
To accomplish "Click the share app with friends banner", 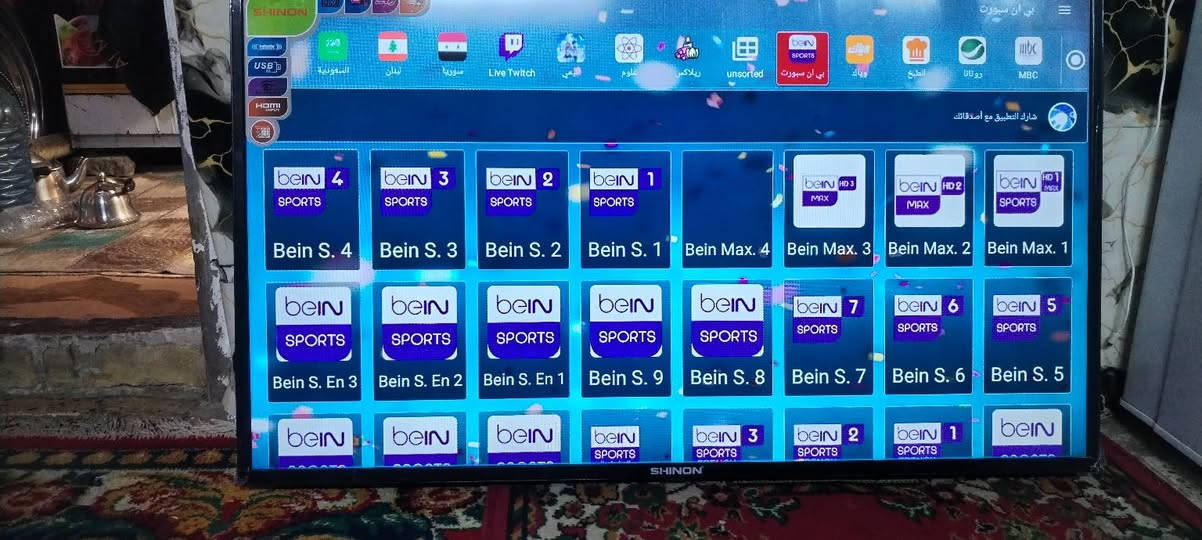I will pos(1012,117).
